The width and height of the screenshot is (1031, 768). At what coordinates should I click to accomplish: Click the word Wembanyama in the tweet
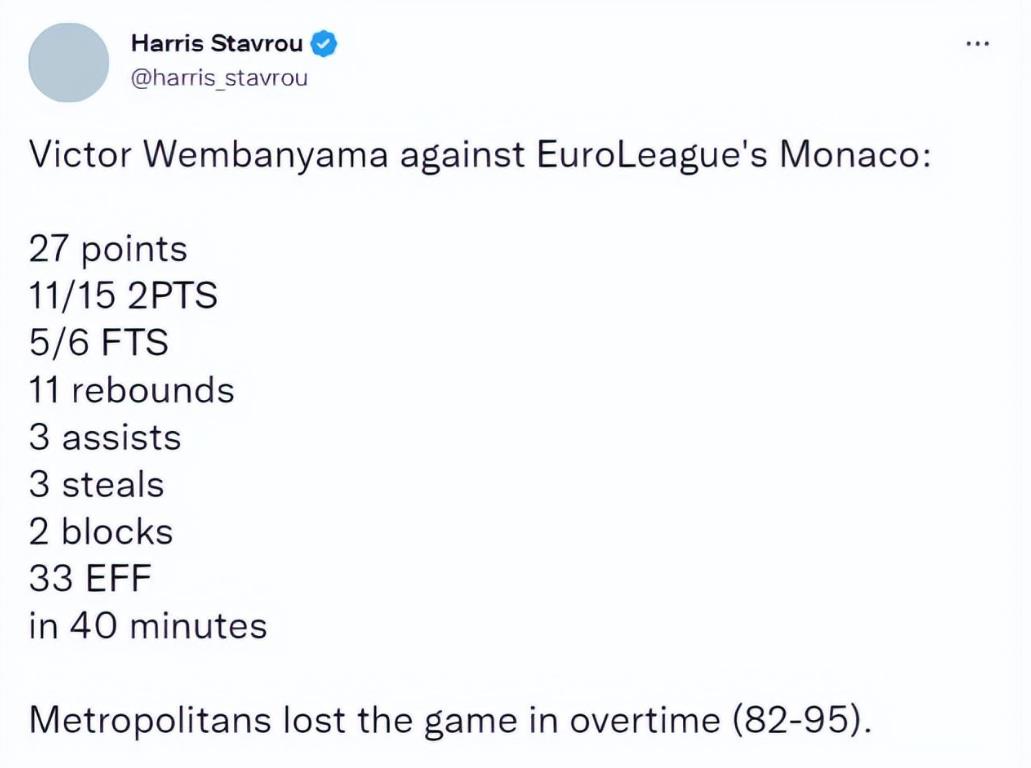click(x=266, y=156)
